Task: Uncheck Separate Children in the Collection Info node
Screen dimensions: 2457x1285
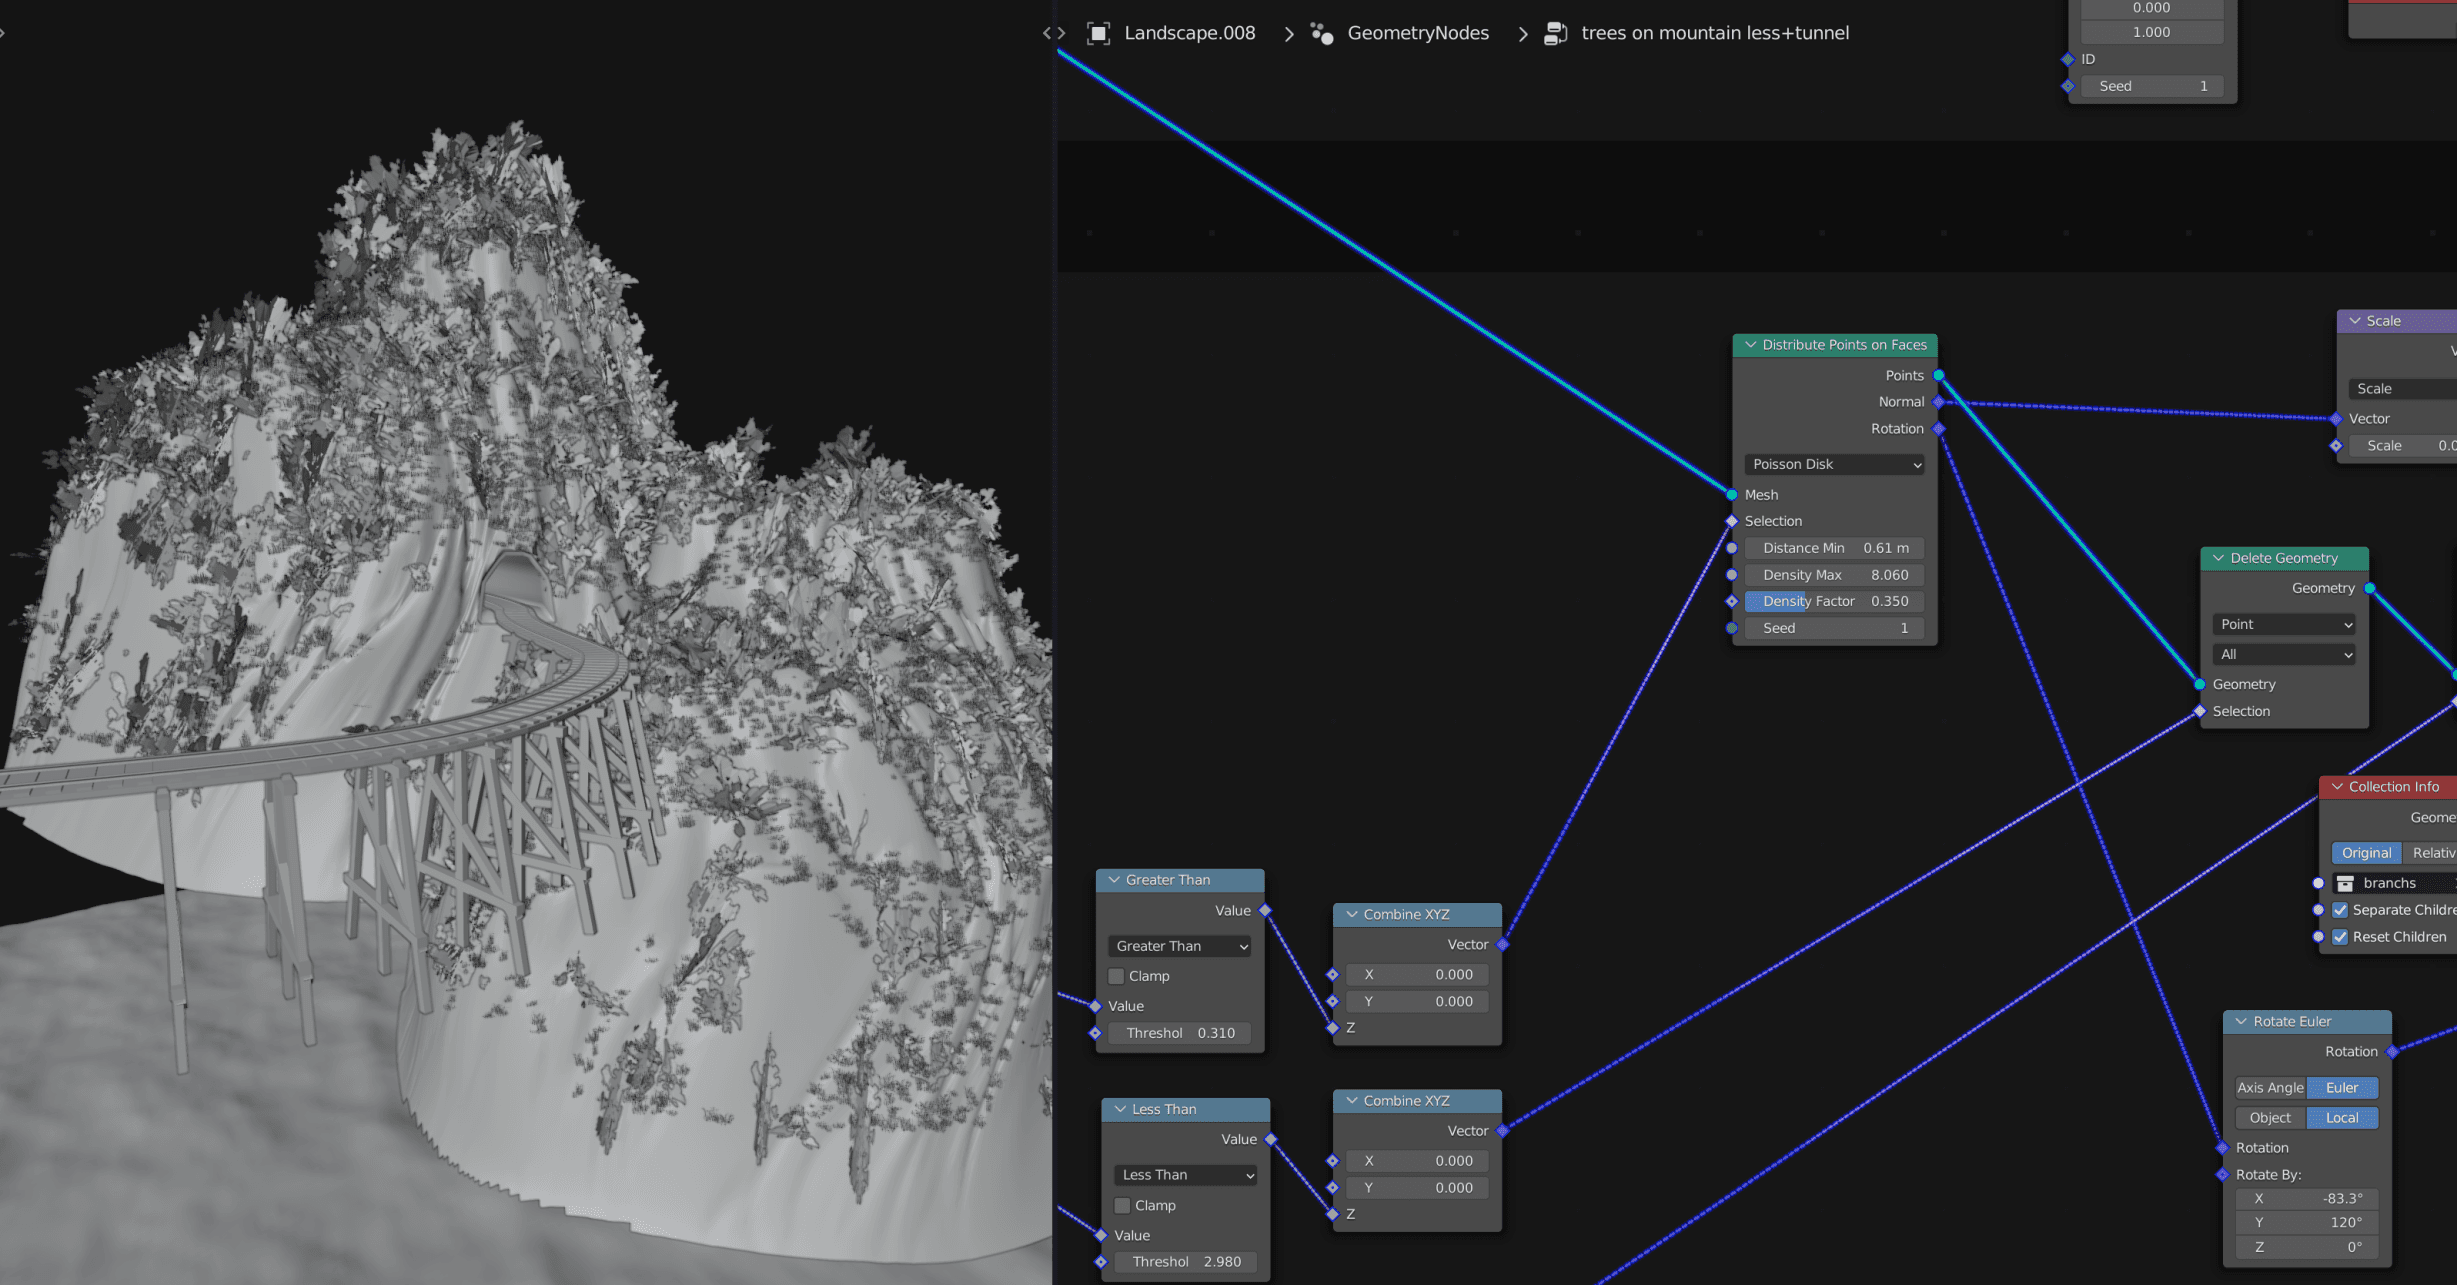Action: (2340, 909)
